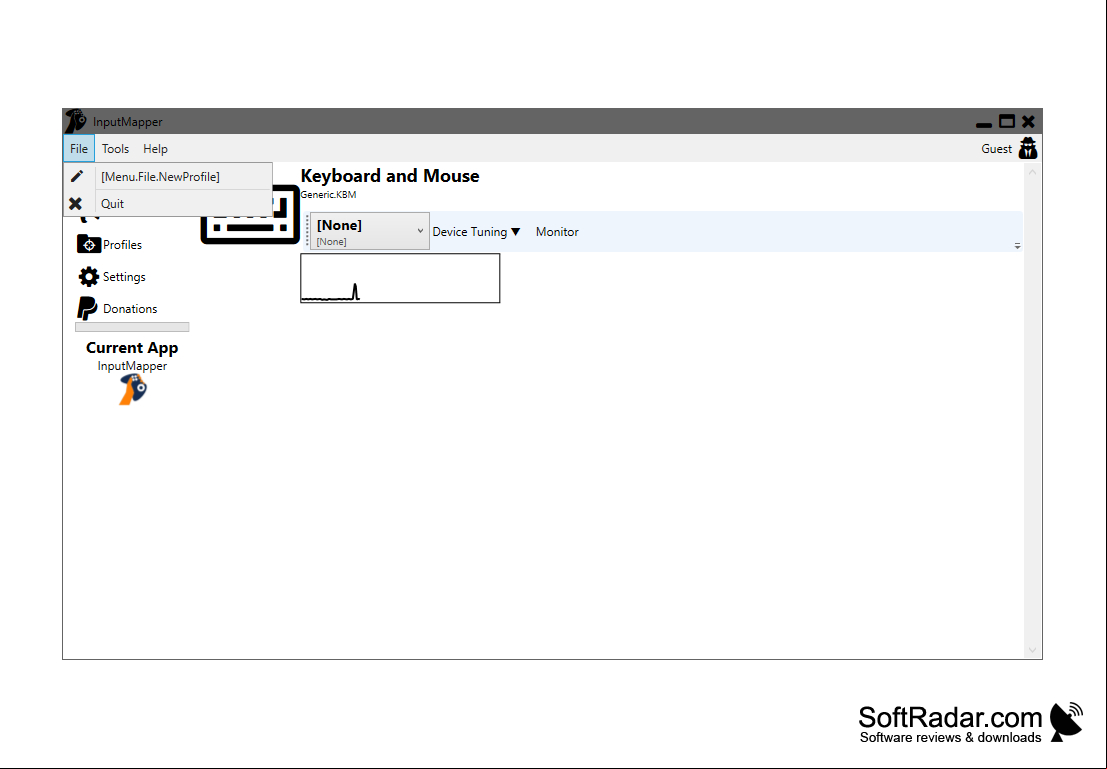Expand the Device Tuning dropdown
The height and width of the screenshot is (769, 1107).
point(476,232)
